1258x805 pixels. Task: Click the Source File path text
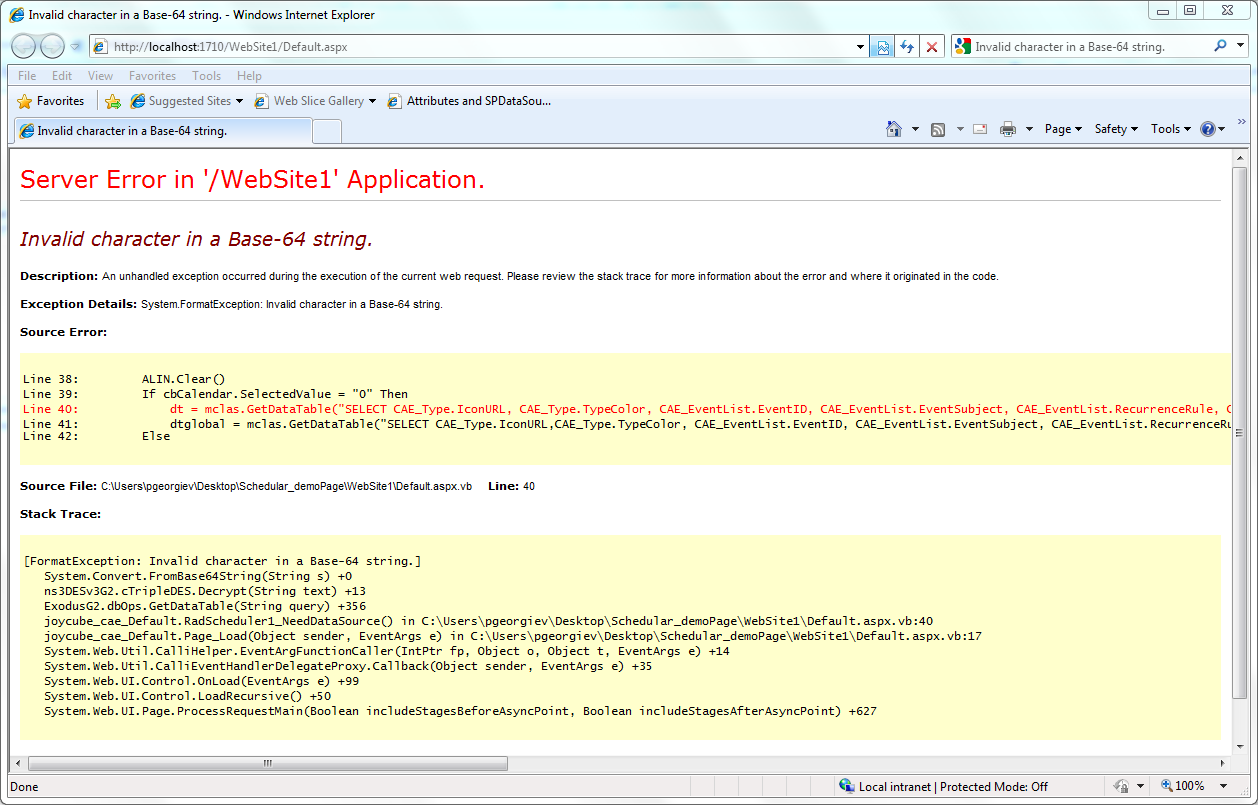click(286, 486)
